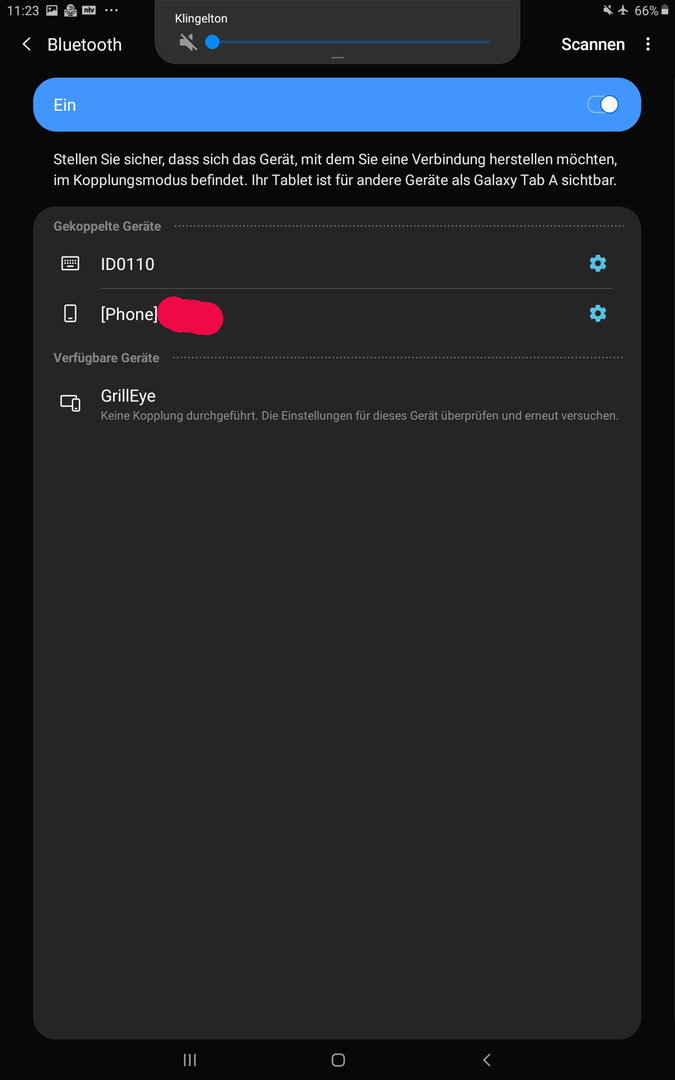This screenshot has width=675, height=1080.
Task: Tap the battery percentage in the status bar
Action: tap(646, 10)
